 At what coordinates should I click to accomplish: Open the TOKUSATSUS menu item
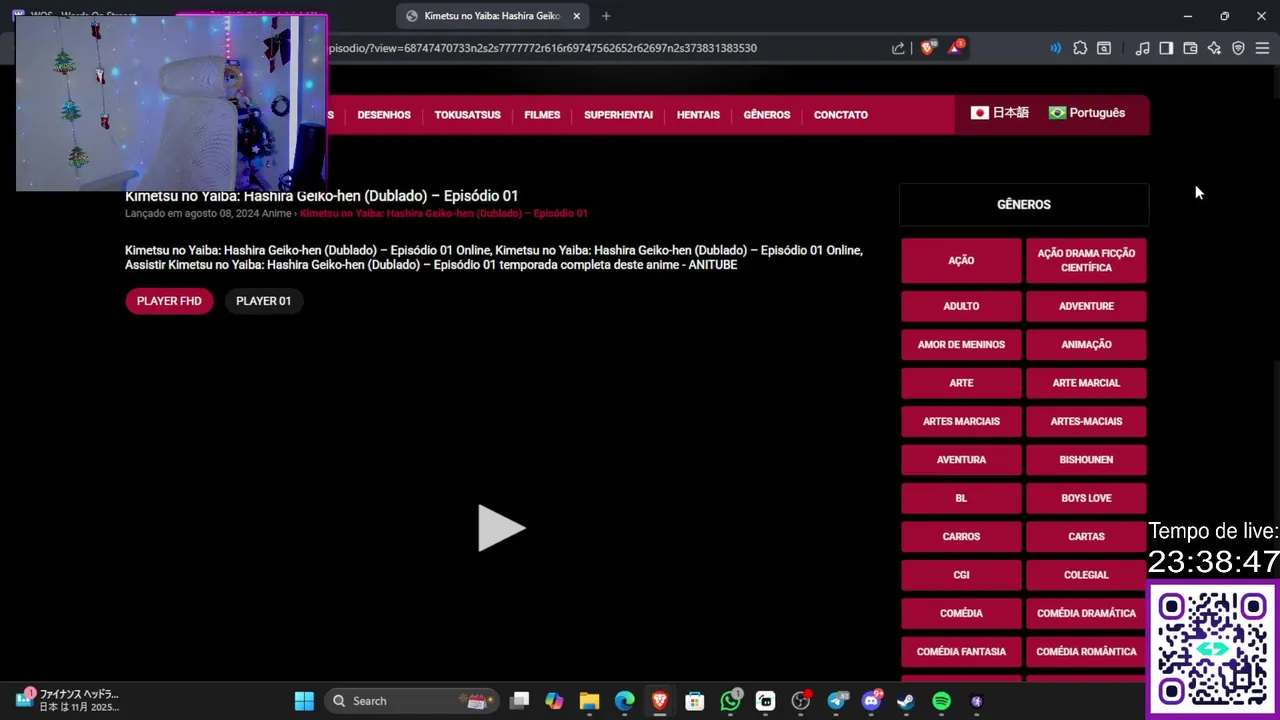pos(467,115)
